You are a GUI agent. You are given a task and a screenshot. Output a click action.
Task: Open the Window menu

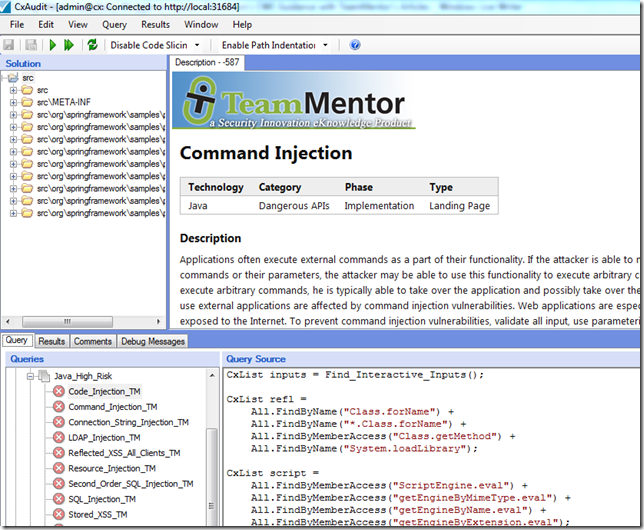[201, 25]
